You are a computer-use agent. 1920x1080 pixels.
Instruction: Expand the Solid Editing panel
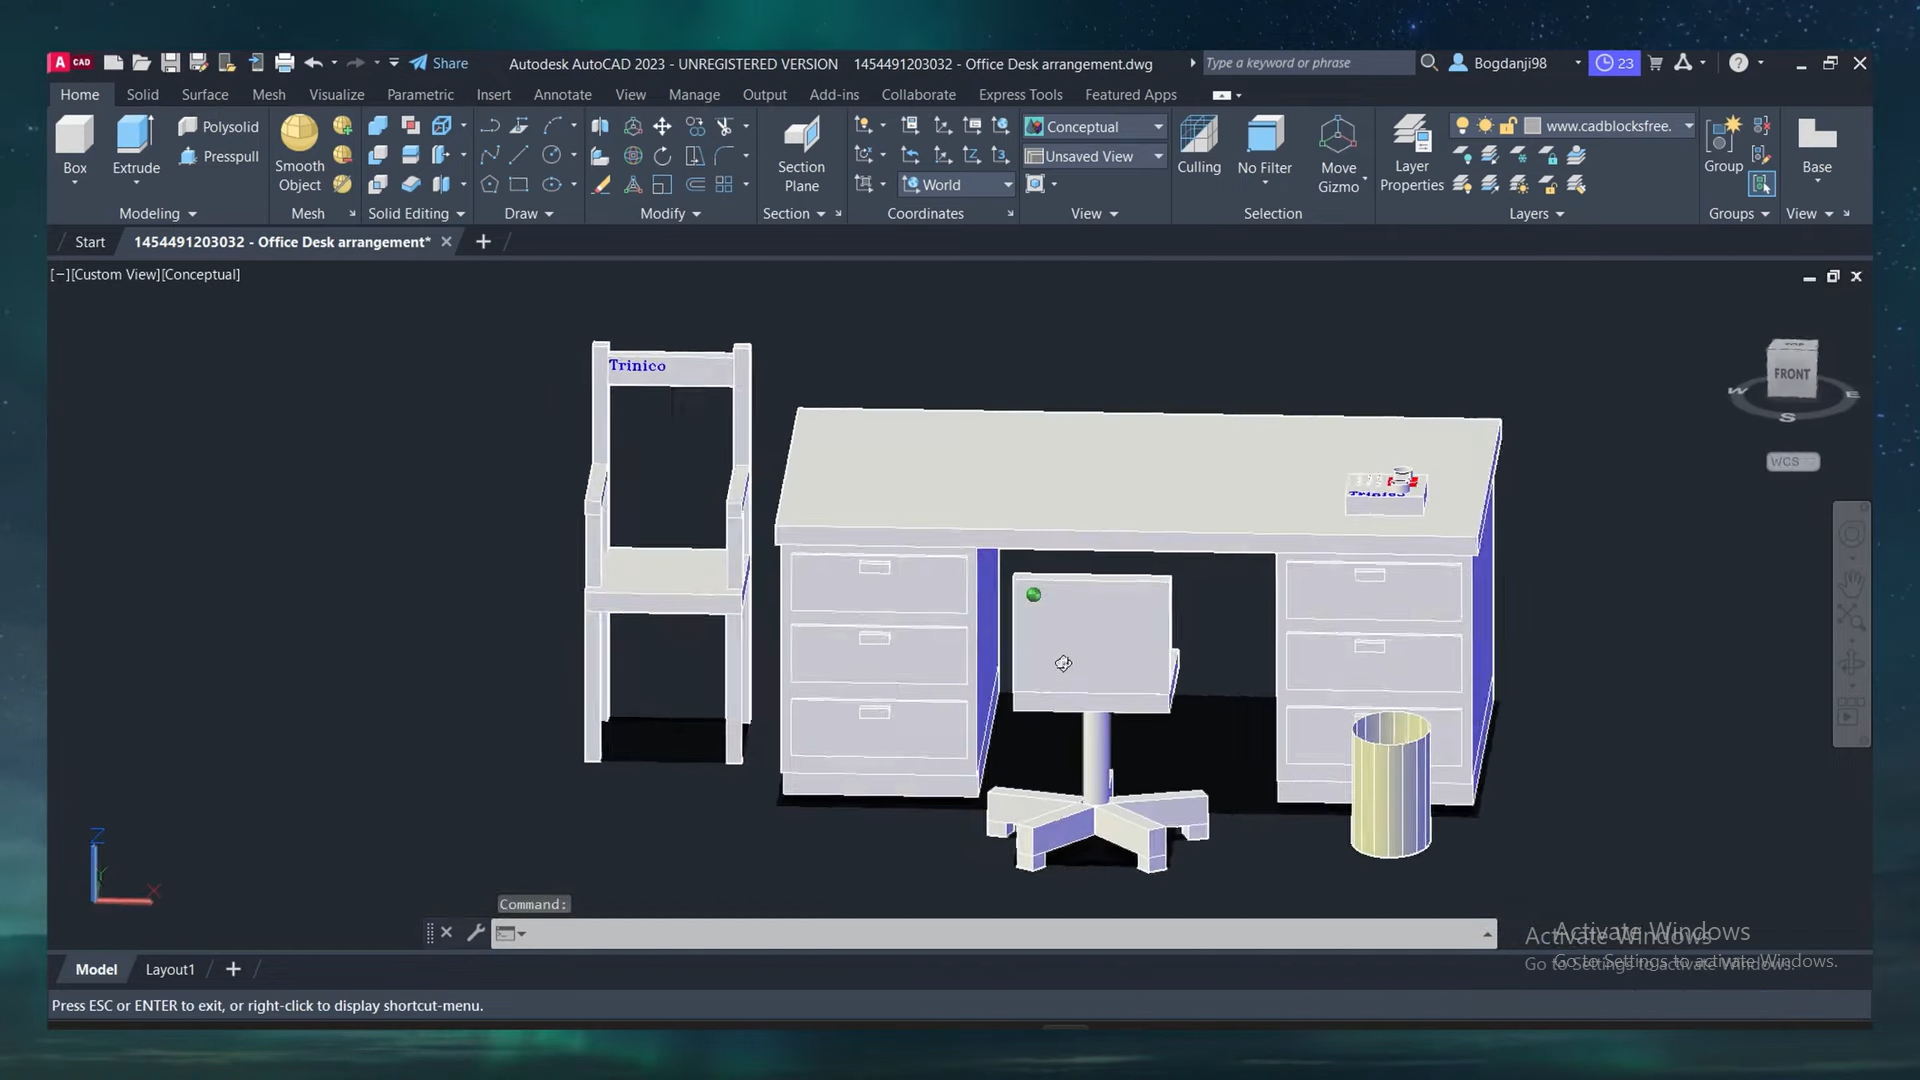pyautogui.click(x=416, y=213)
